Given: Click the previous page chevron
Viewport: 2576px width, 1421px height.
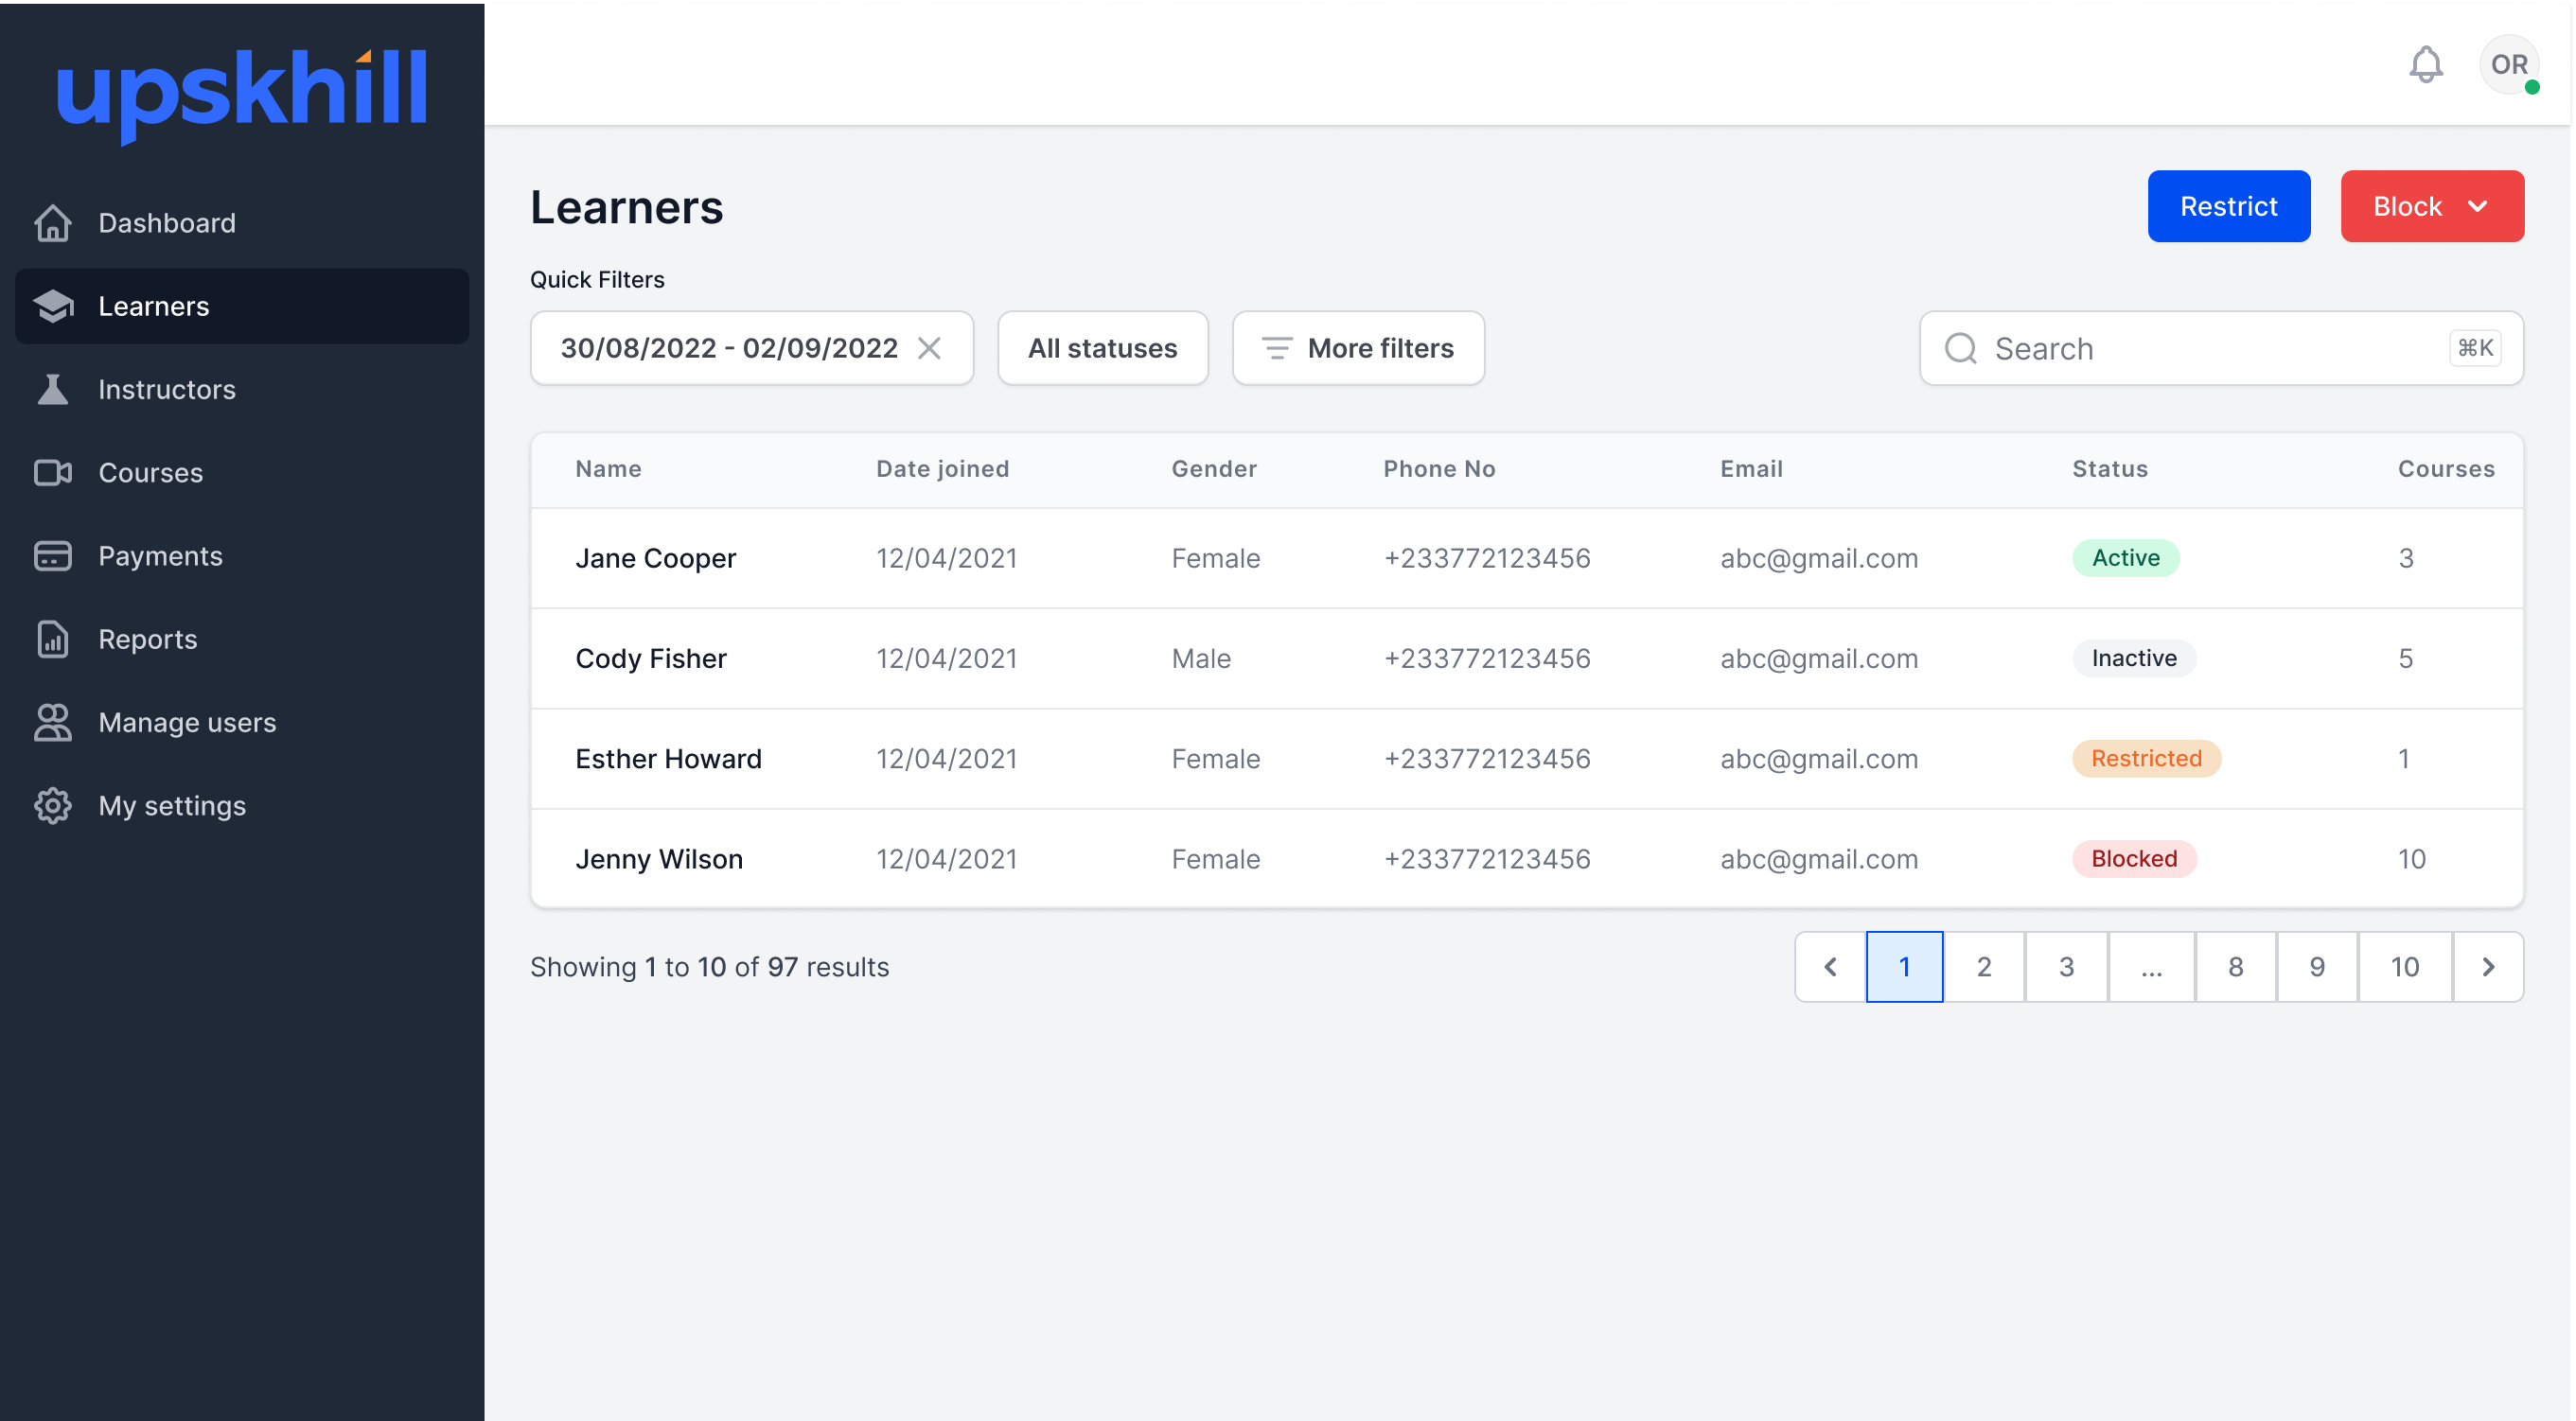Looking at the screenshot, I should [1830, 967].
